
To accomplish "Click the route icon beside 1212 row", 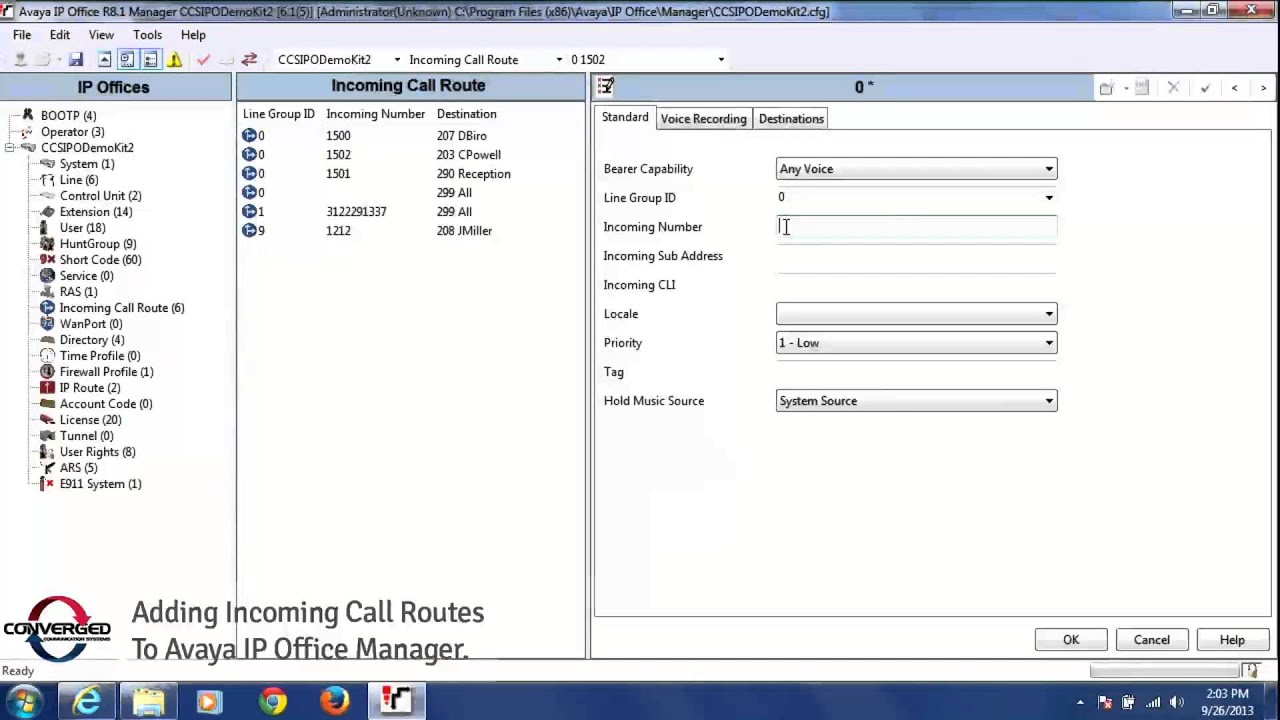I will point(249,231).
